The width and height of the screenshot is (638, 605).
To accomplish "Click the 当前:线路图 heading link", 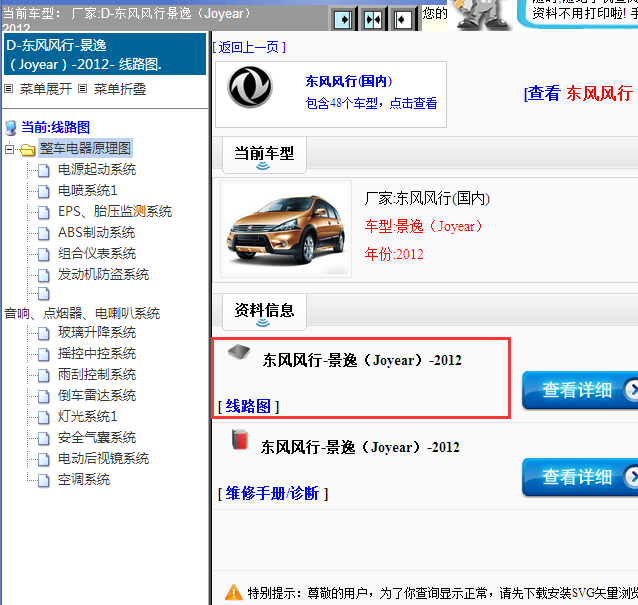I will tap(55, 127).
